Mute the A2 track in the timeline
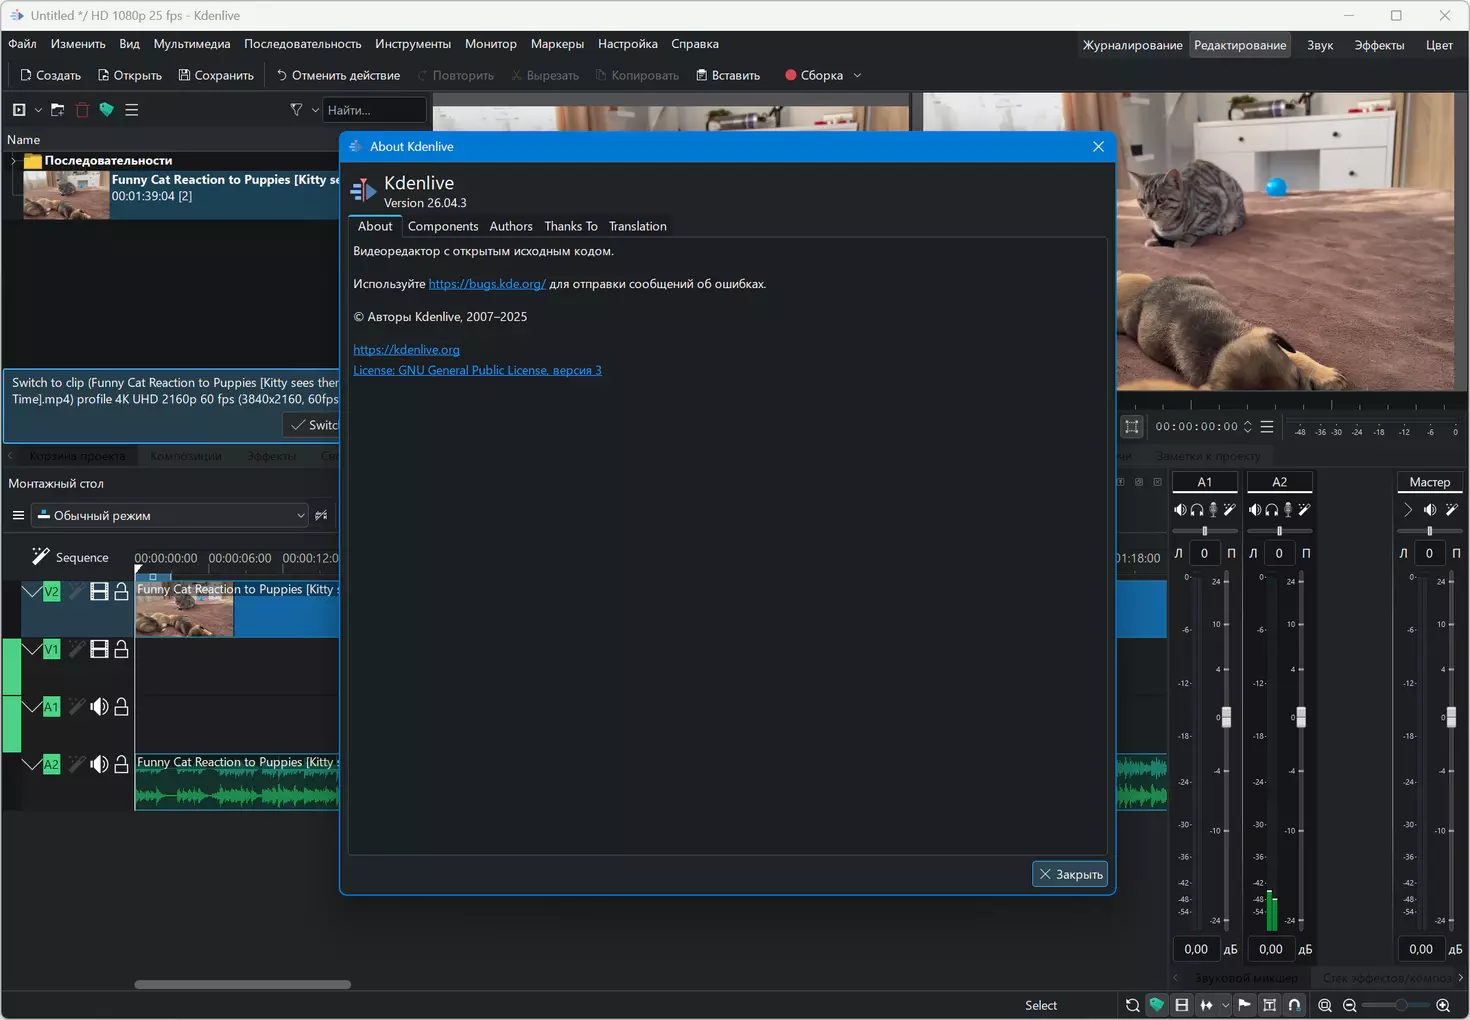 [99, 765]
